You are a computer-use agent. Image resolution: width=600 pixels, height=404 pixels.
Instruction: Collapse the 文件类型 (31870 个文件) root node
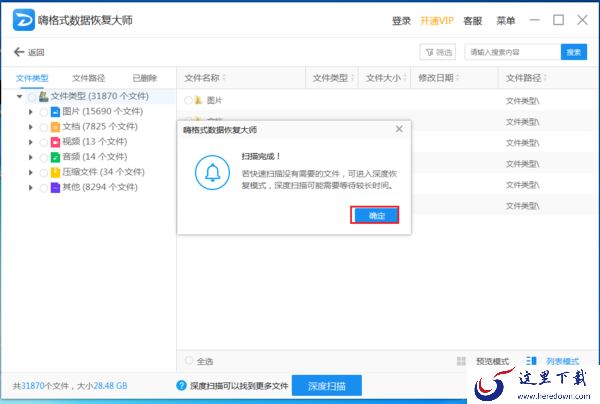point(20,96)
